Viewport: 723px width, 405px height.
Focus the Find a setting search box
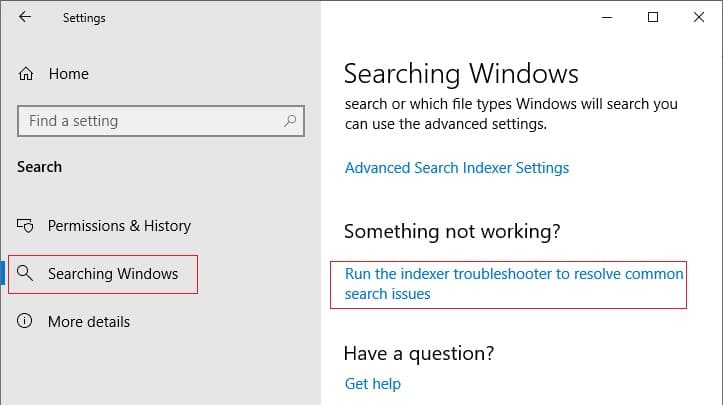tap(161, 121)
